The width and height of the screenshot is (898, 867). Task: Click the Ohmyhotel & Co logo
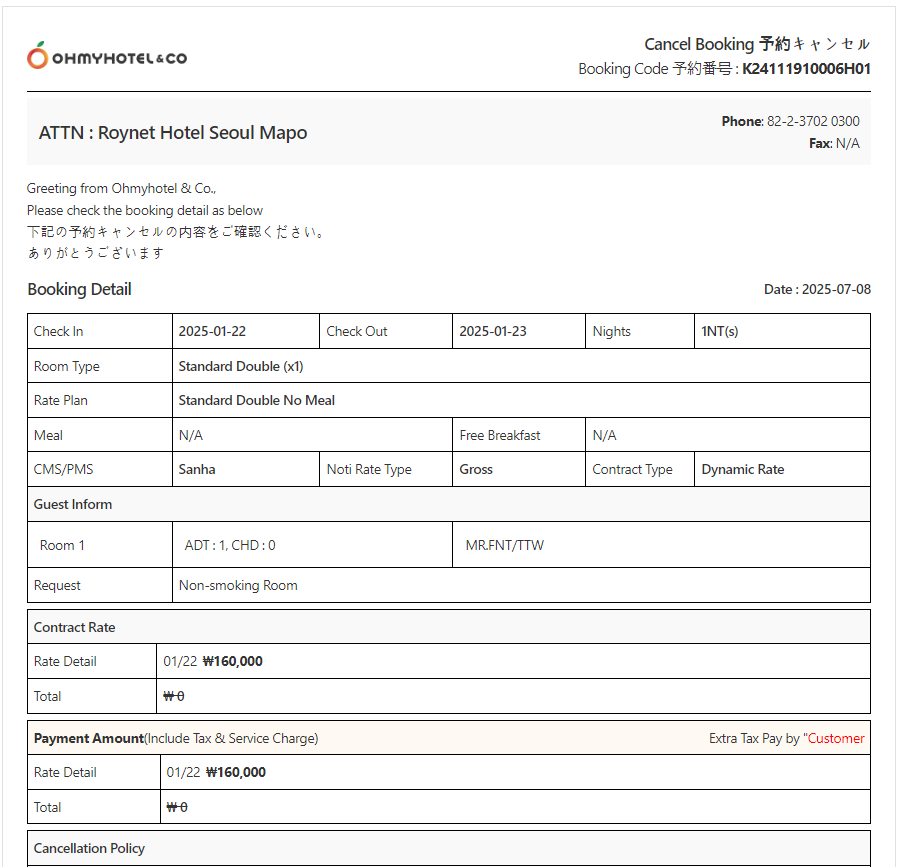tap(107, 57)
